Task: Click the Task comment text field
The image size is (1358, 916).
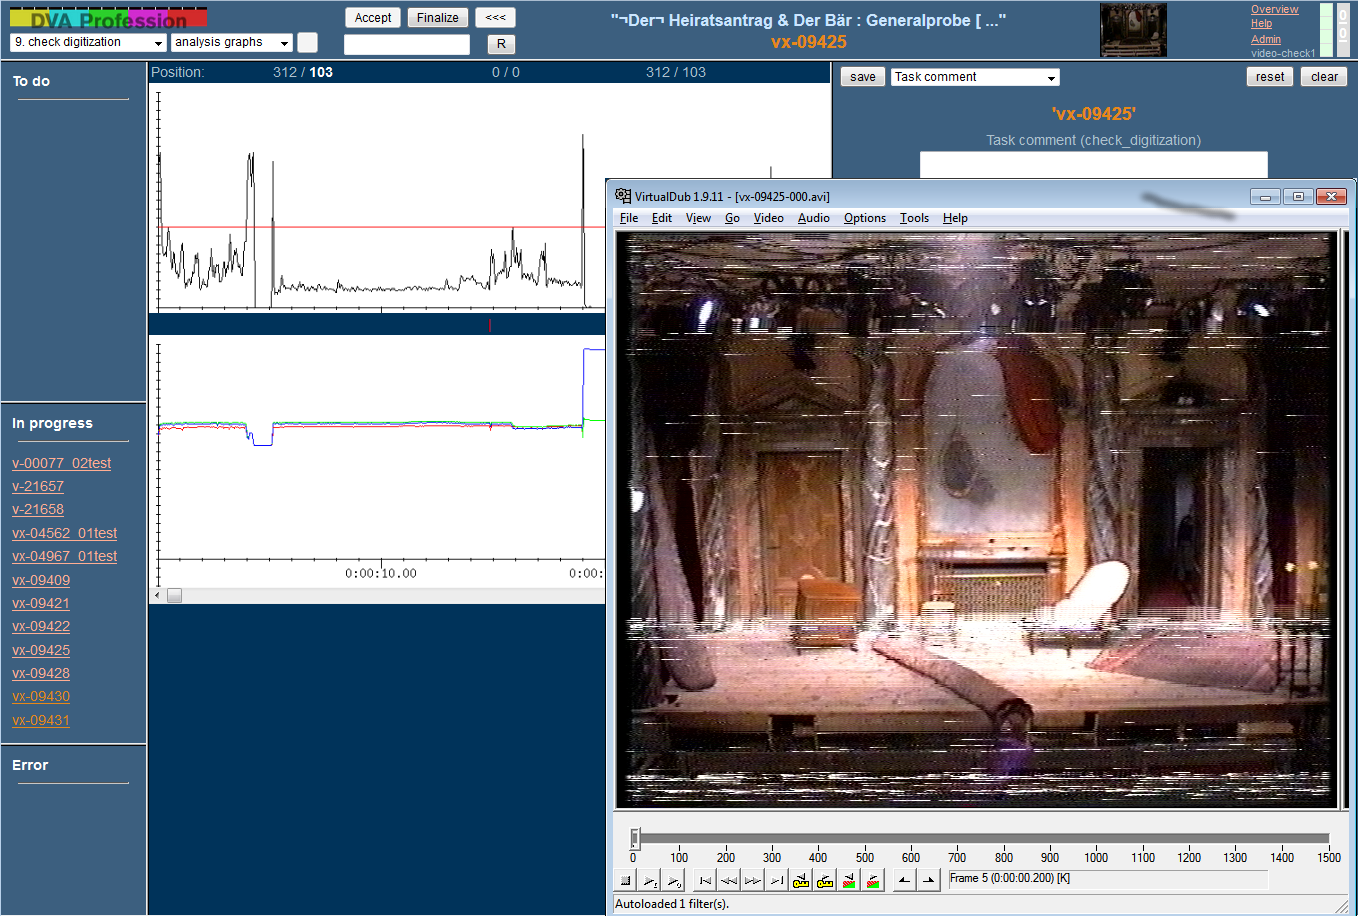Action: (x=1093, y=165)
